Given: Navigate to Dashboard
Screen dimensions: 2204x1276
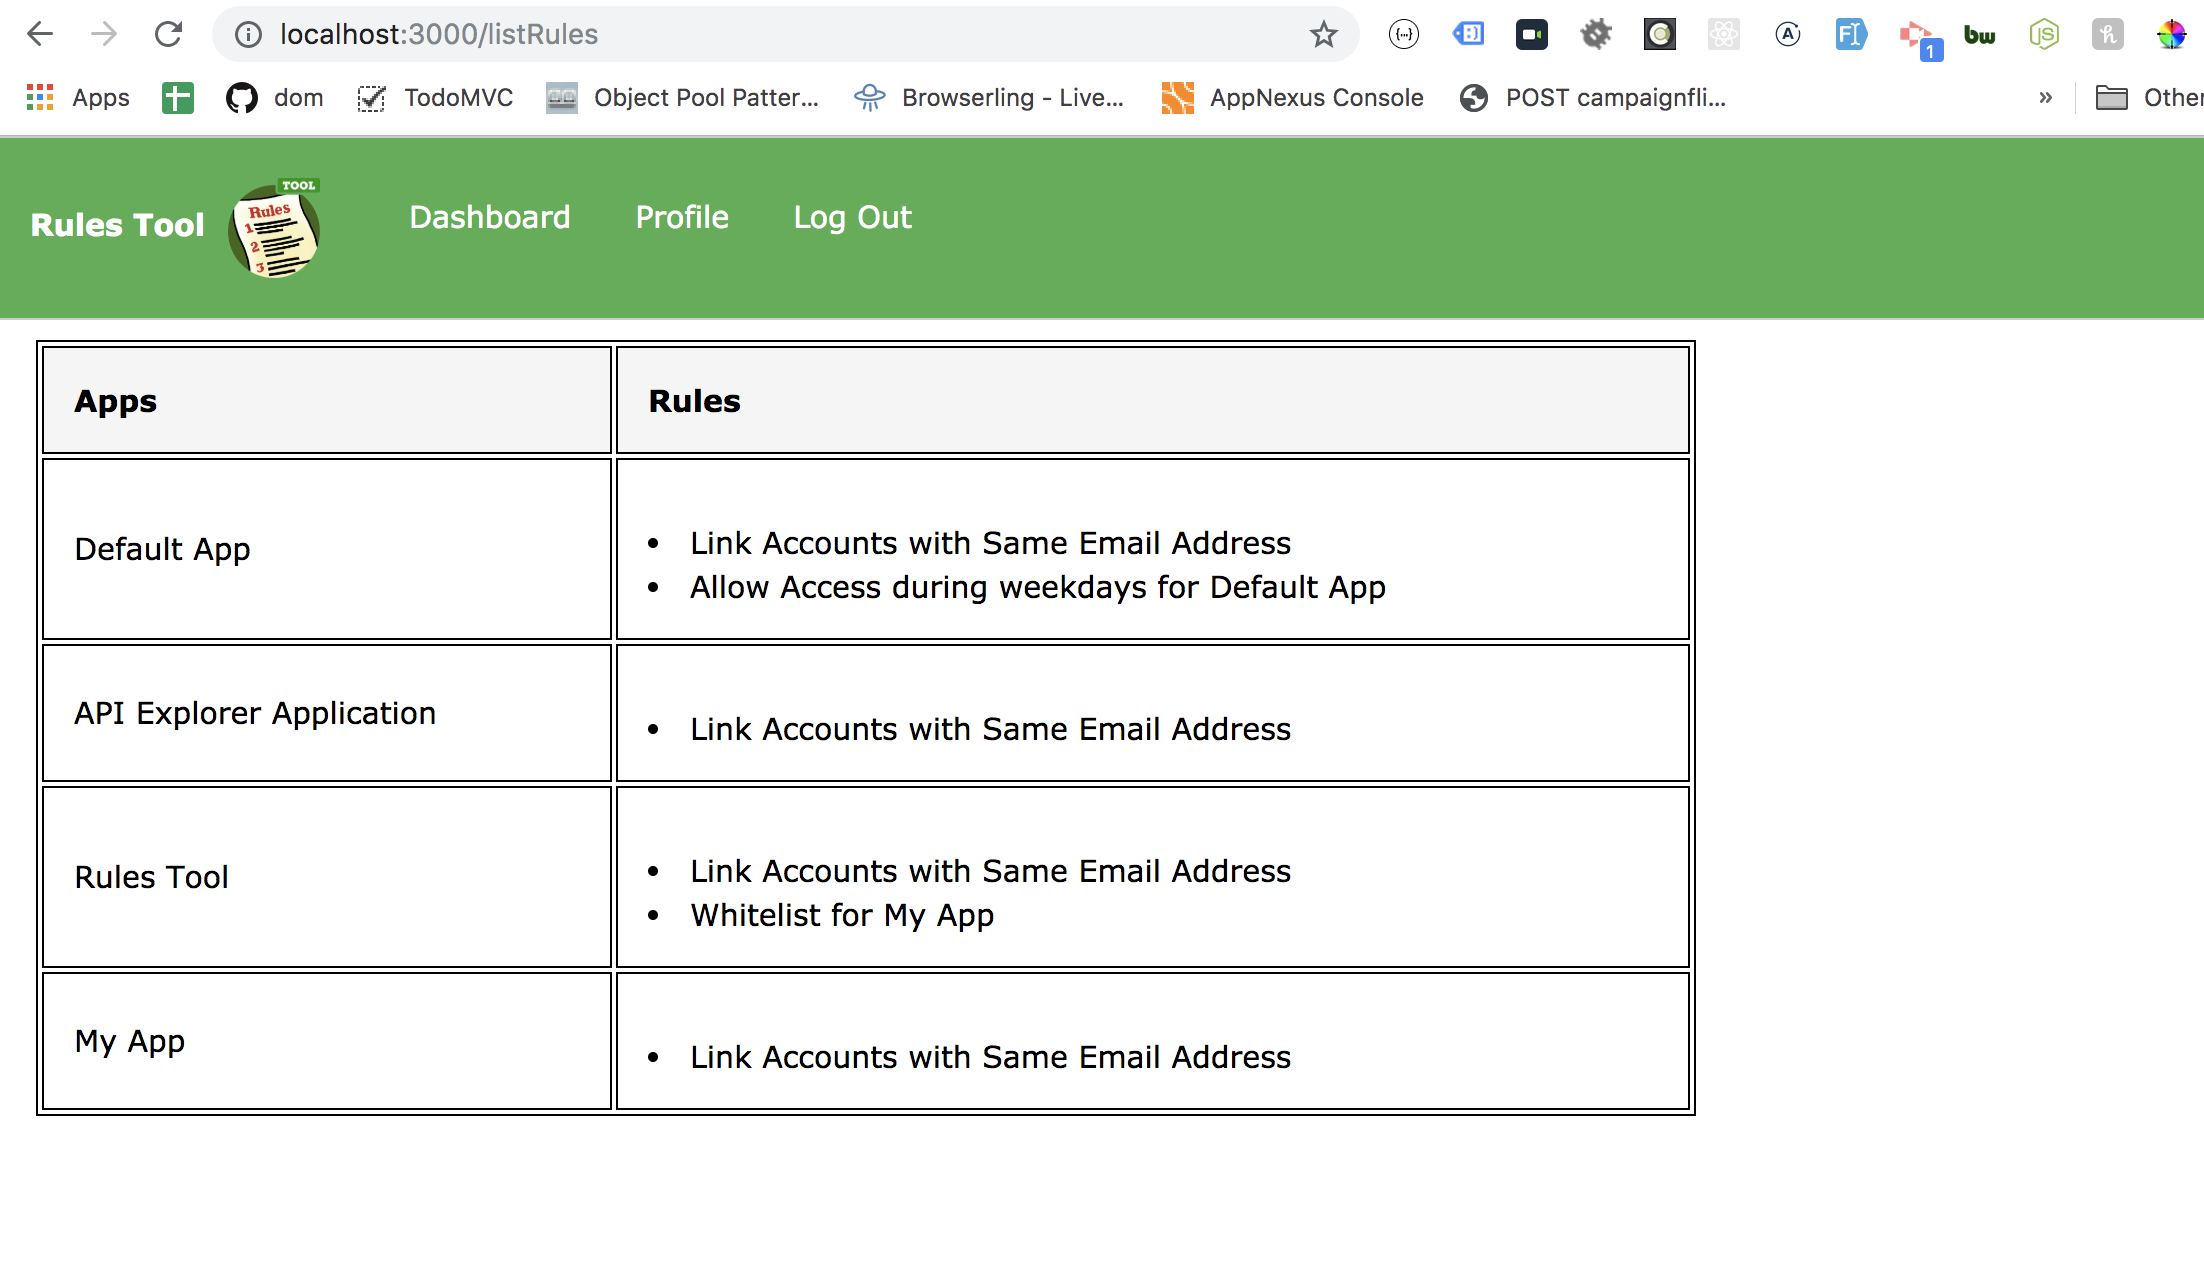Looking at the screenshot, I should click(x=490, y=217).
